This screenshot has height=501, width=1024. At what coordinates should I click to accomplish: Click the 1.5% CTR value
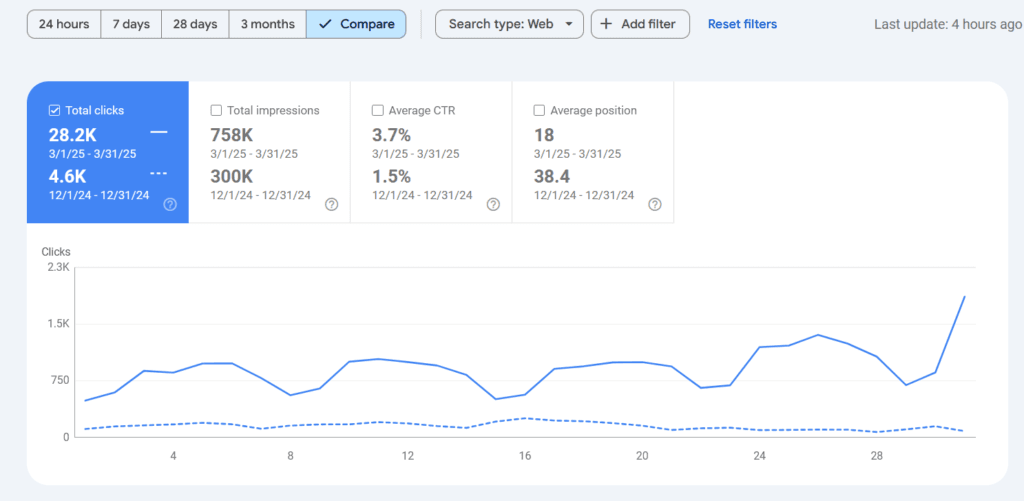click(x=392, y=176)
